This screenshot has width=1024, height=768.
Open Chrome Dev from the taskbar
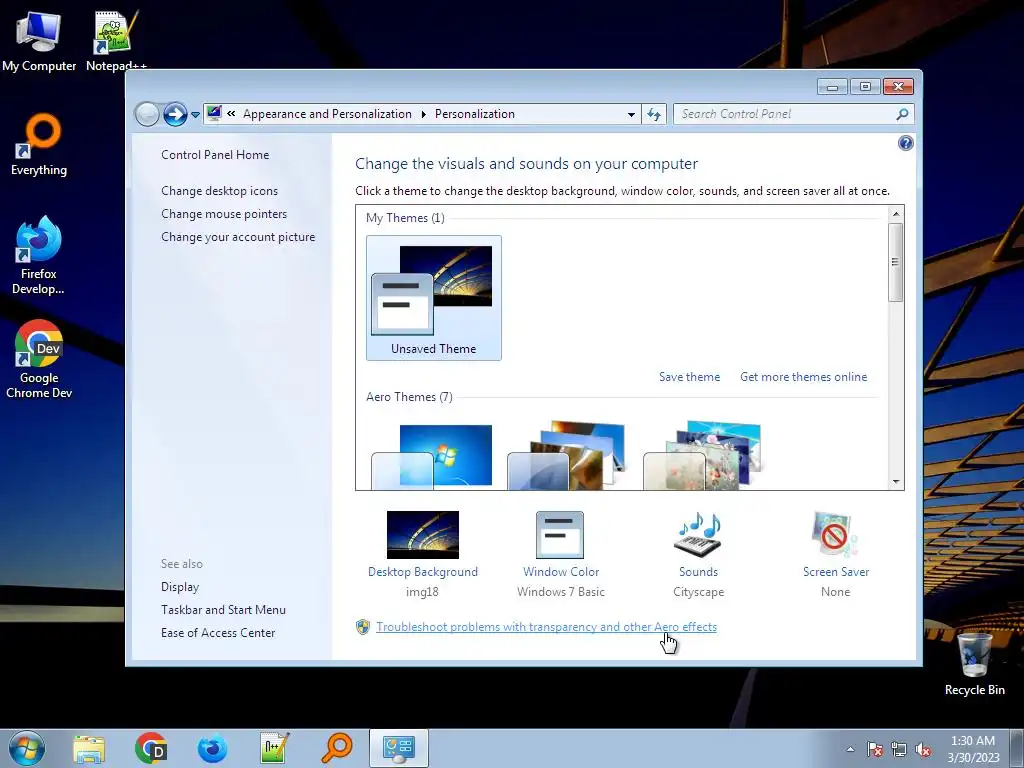(151, 748)
